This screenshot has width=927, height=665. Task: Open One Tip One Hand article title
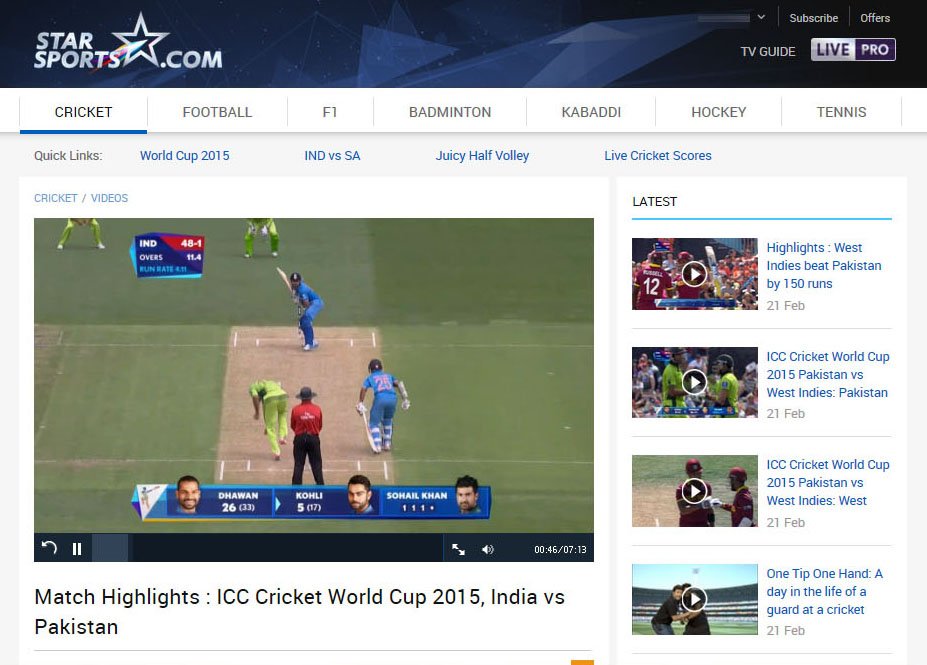[825, 591]
